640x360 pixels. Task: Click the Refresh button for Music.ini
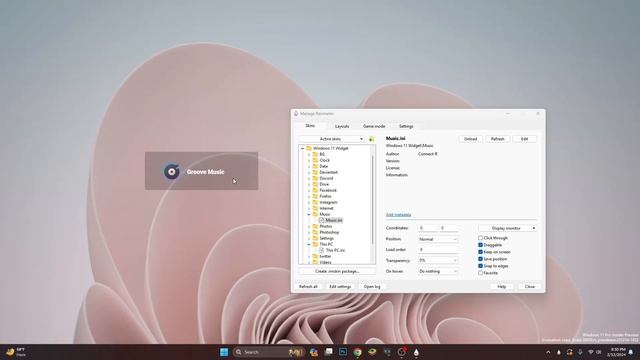[498, 139]
